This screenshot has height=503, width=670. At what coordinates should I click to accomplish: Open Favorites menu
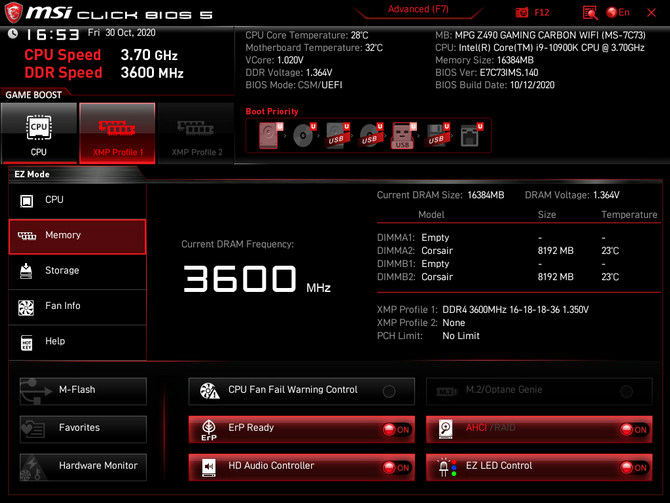(x=83, y=429)
